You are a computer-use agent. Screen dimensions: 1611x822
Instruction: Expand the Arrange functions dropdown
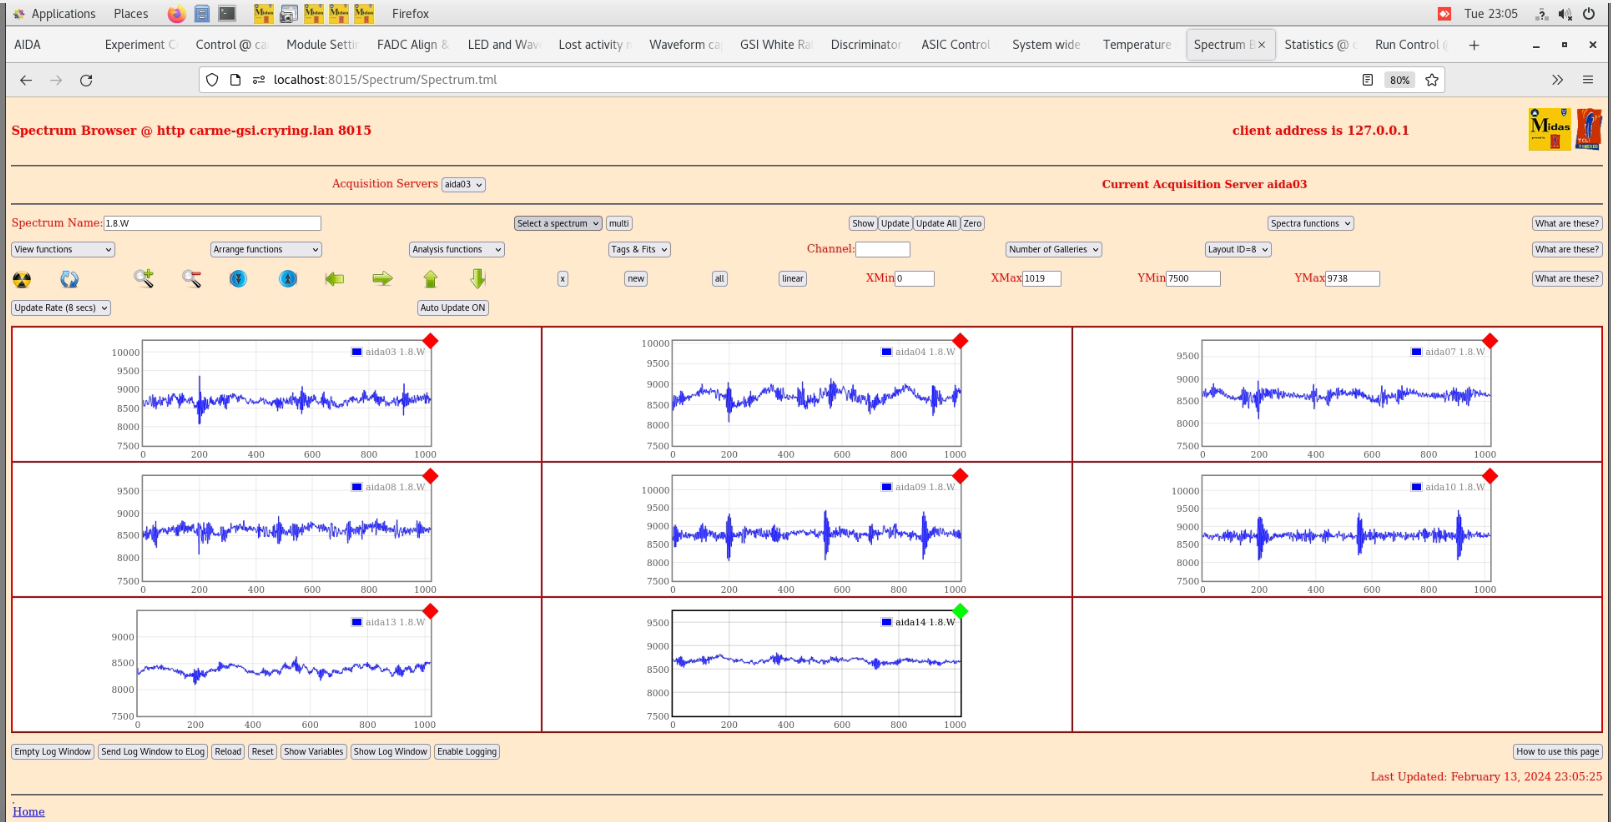point(266,250)
